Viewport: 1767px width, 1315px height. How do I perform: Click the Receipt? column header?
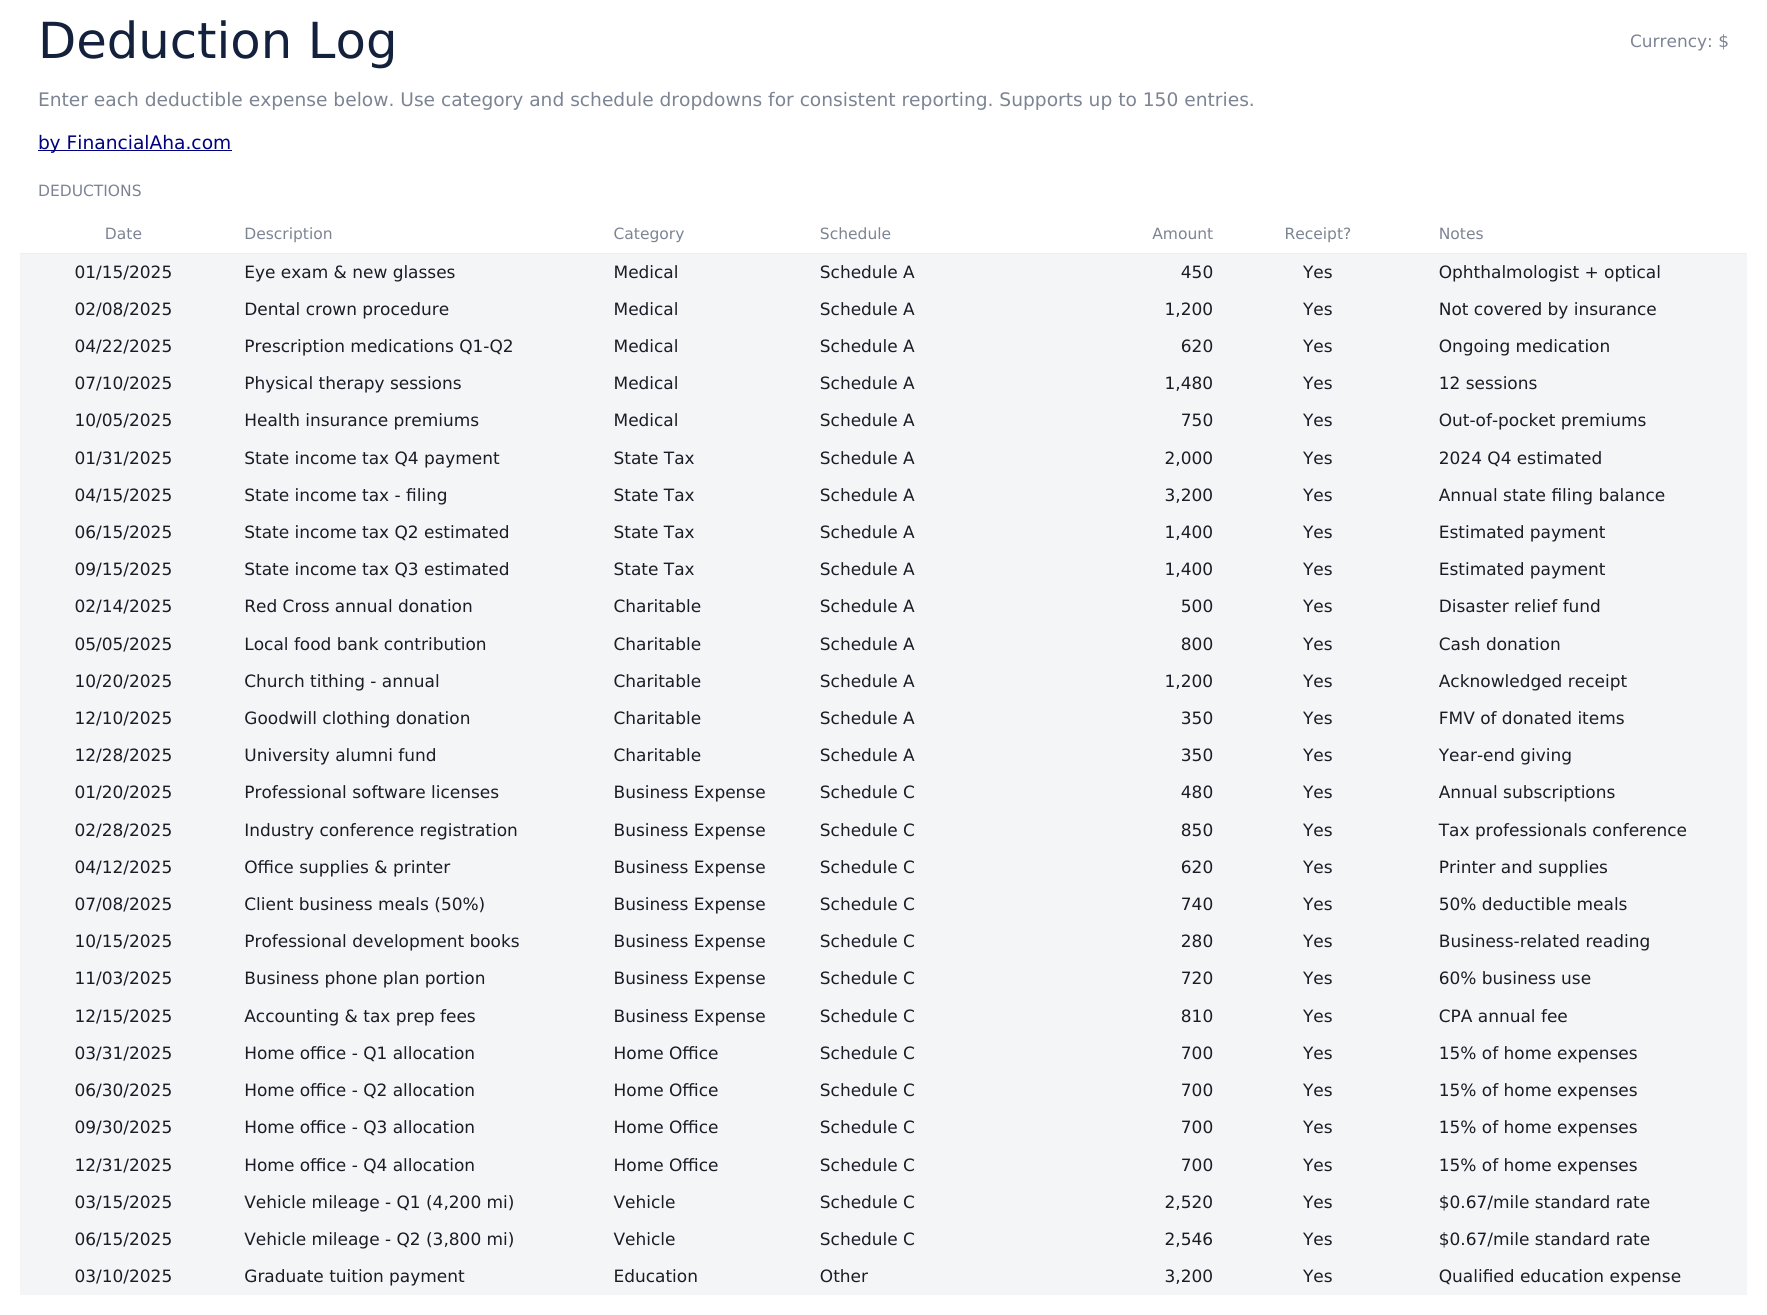pyautogui.click(x=1317, y=234)
